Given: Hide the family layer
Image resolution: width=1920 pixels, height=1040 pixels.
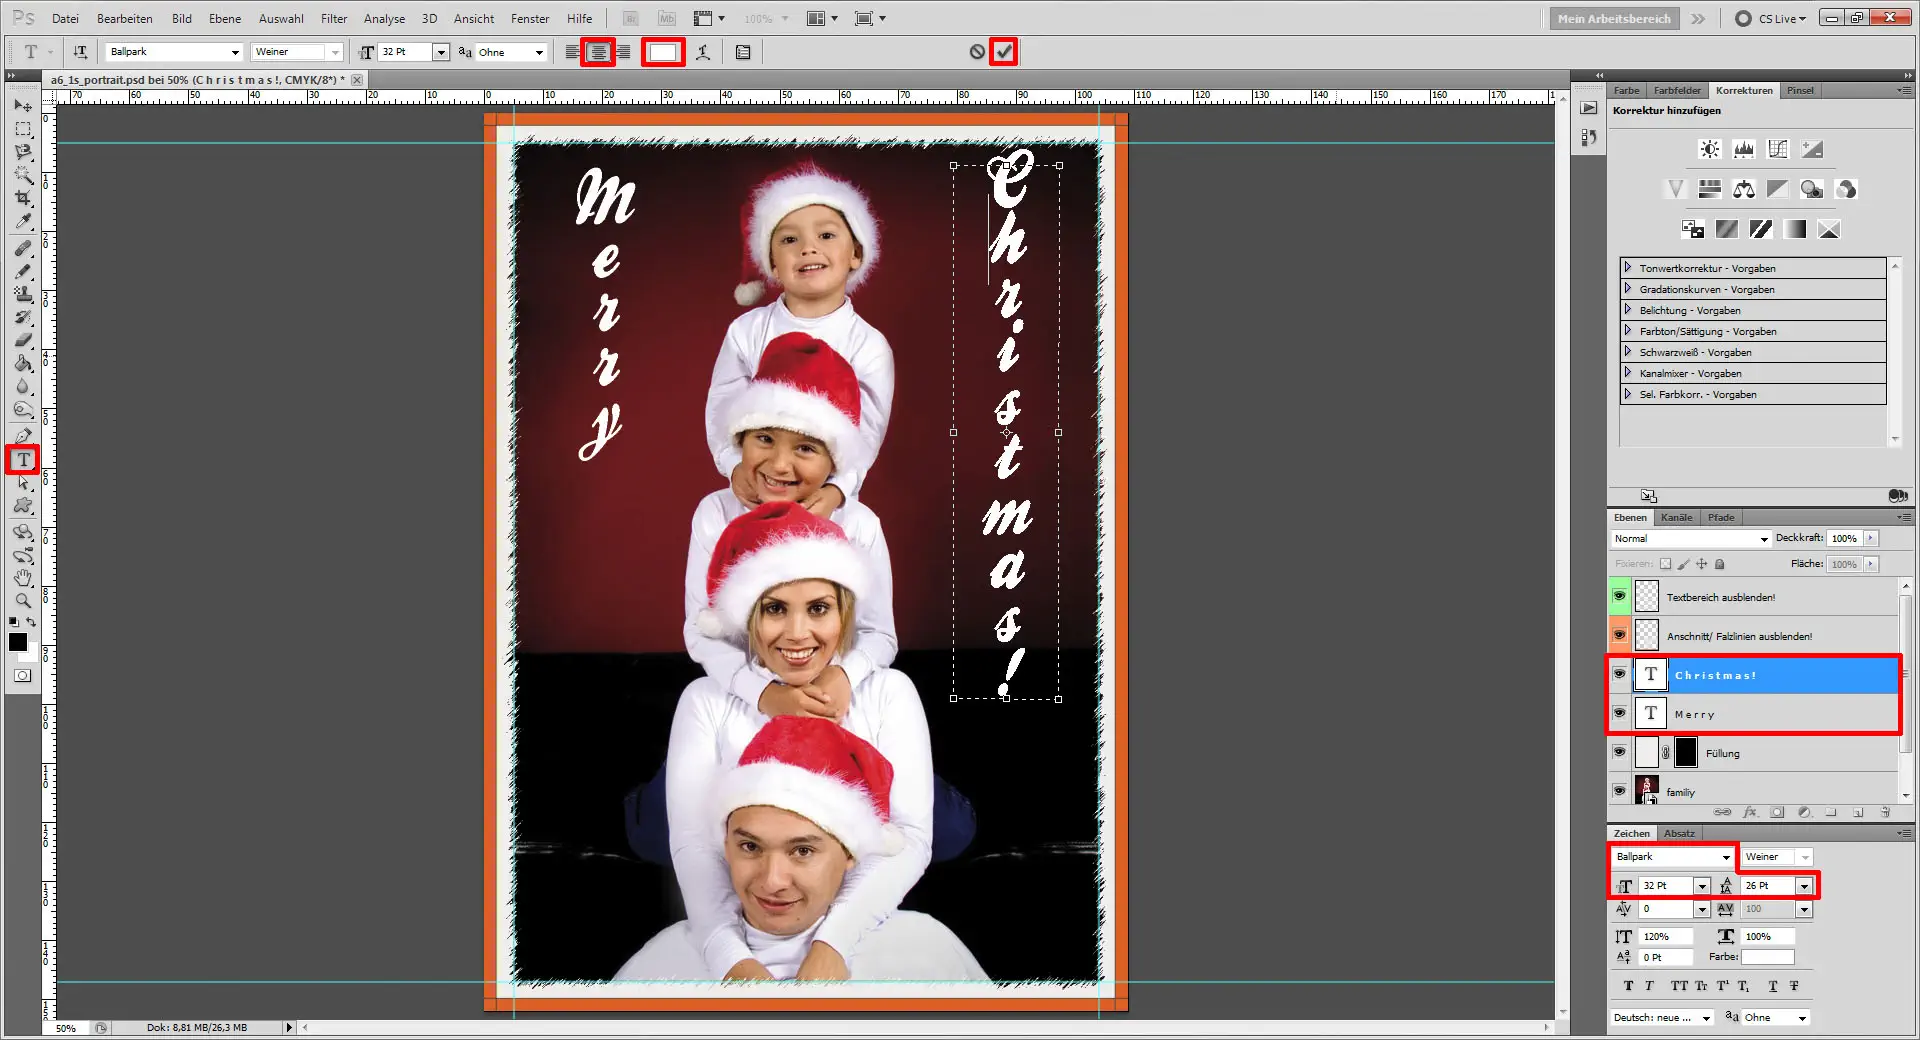Looking at the screenshot, I should tap(1620, 791).
